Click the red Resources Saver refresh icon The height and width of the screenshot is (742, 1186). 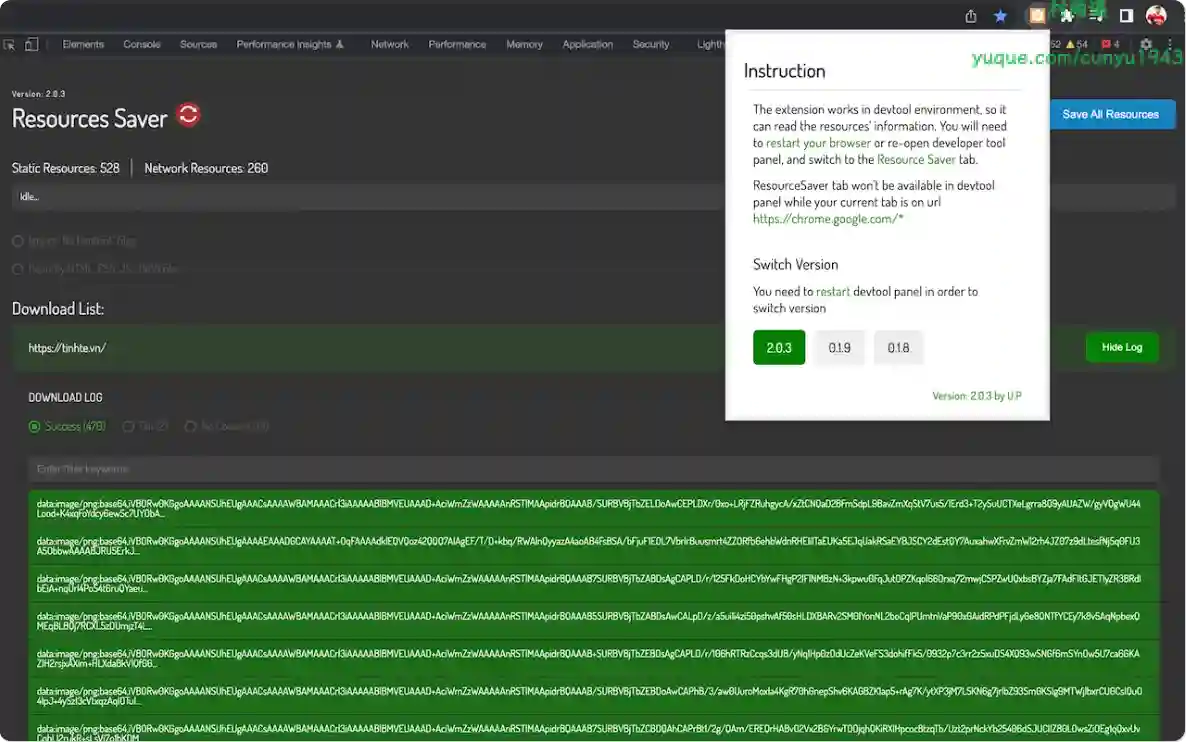188,115
